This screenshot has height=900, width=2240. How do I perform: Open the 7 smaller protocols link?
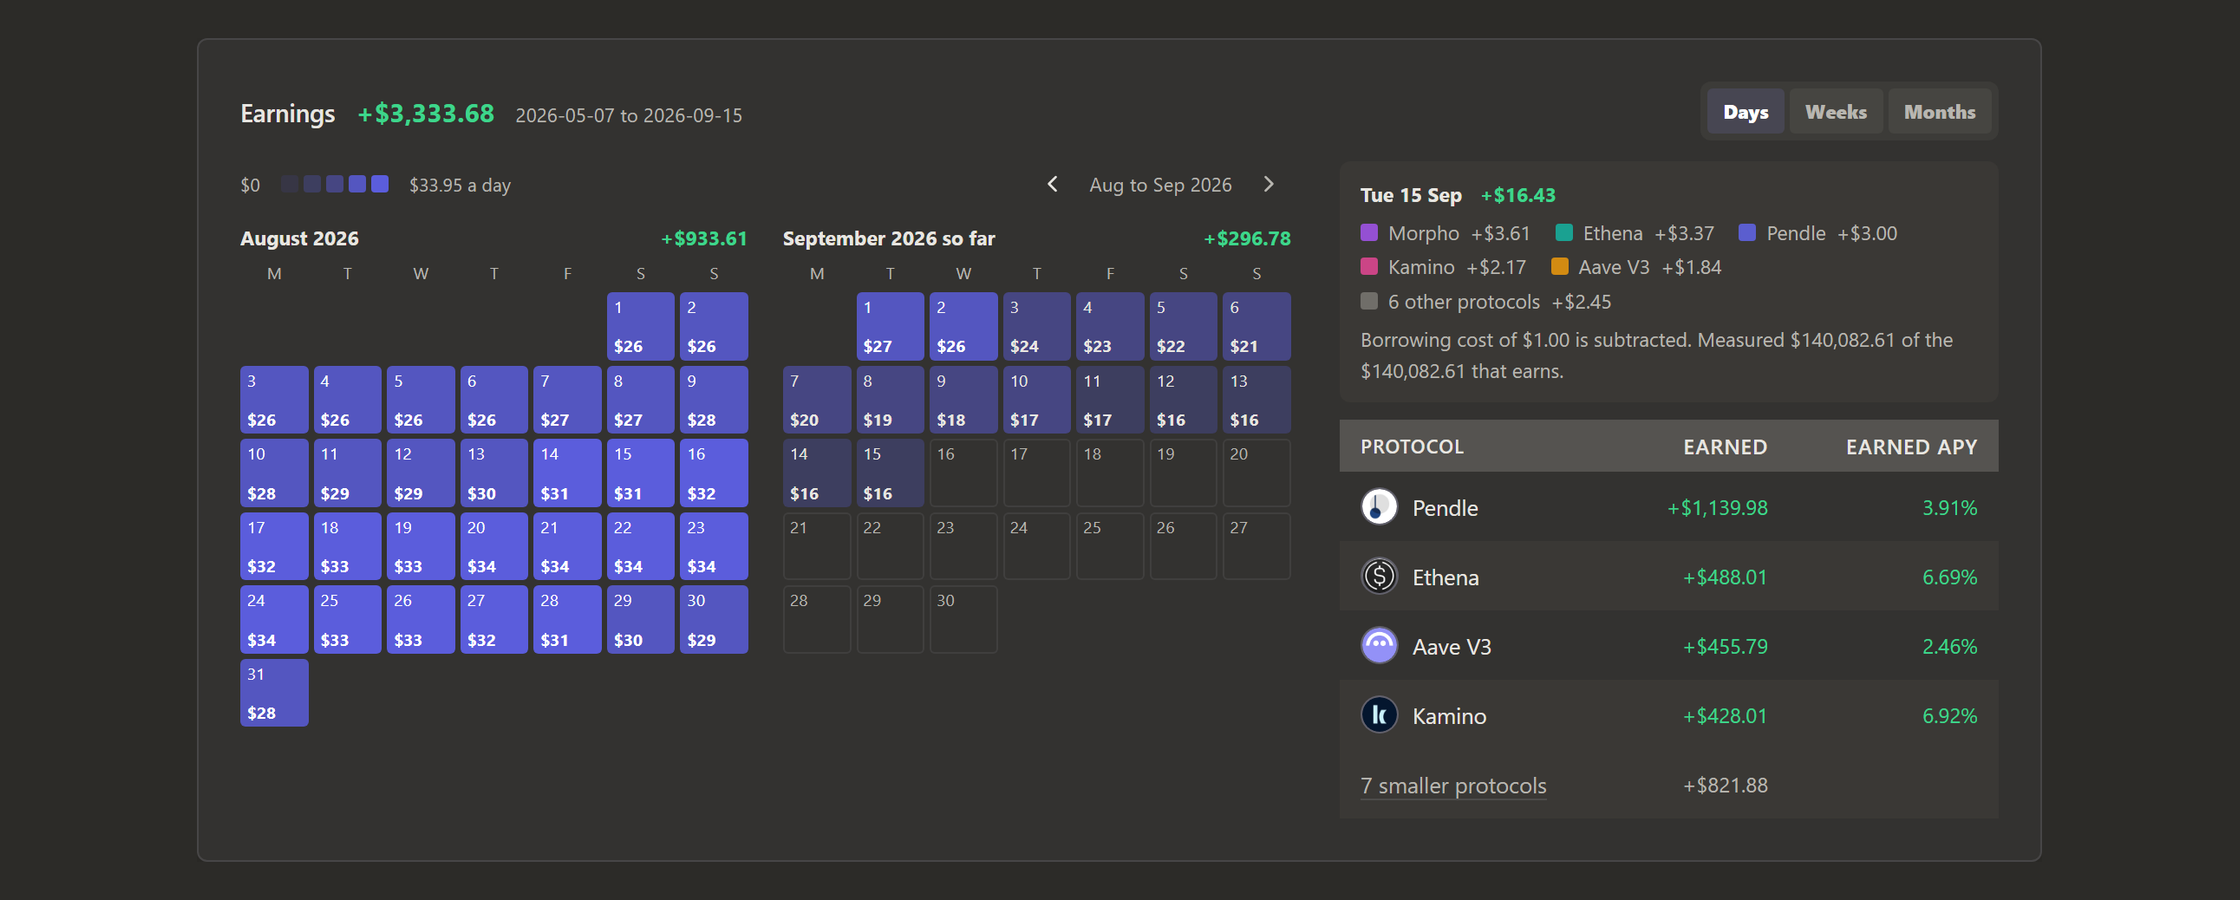pos(1453,786)
